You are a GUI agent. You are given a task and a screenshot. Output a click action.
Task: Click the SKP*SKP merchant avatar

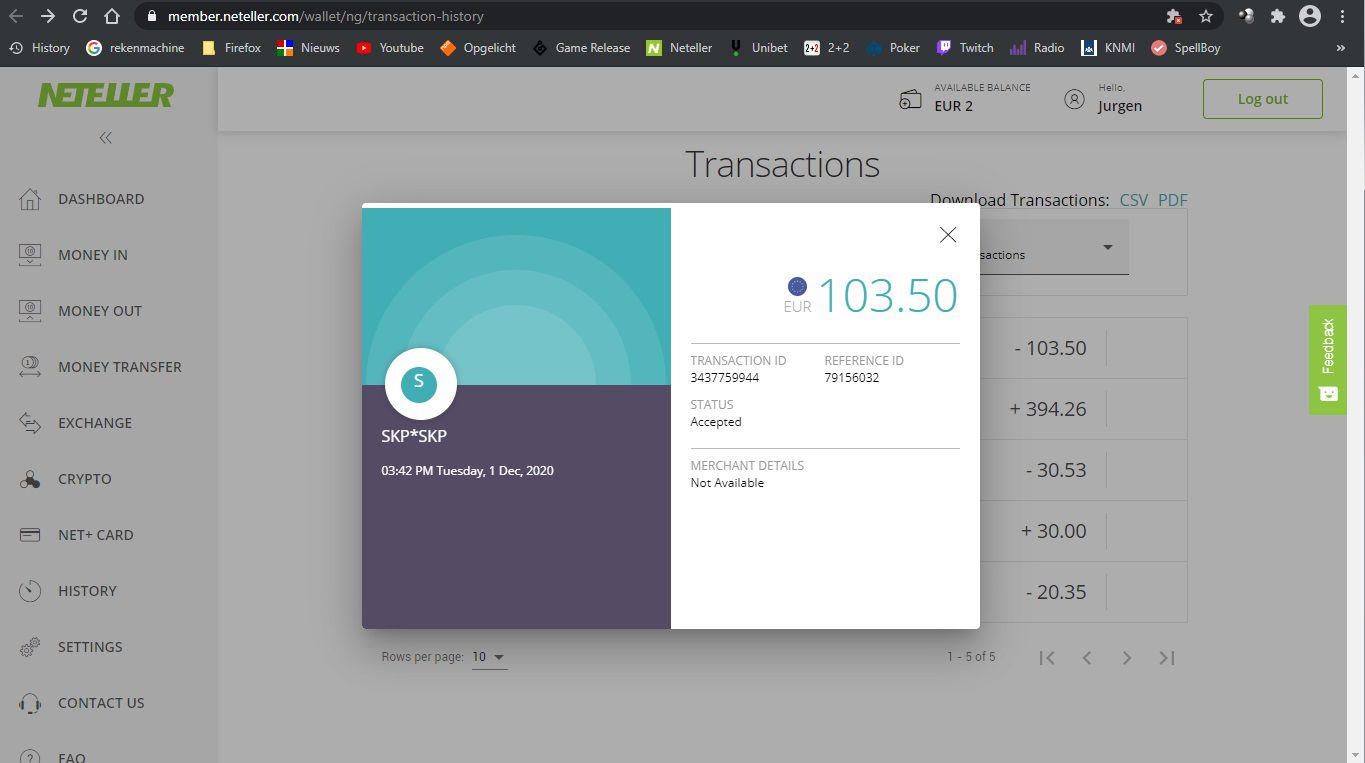[x=419, y=384]
